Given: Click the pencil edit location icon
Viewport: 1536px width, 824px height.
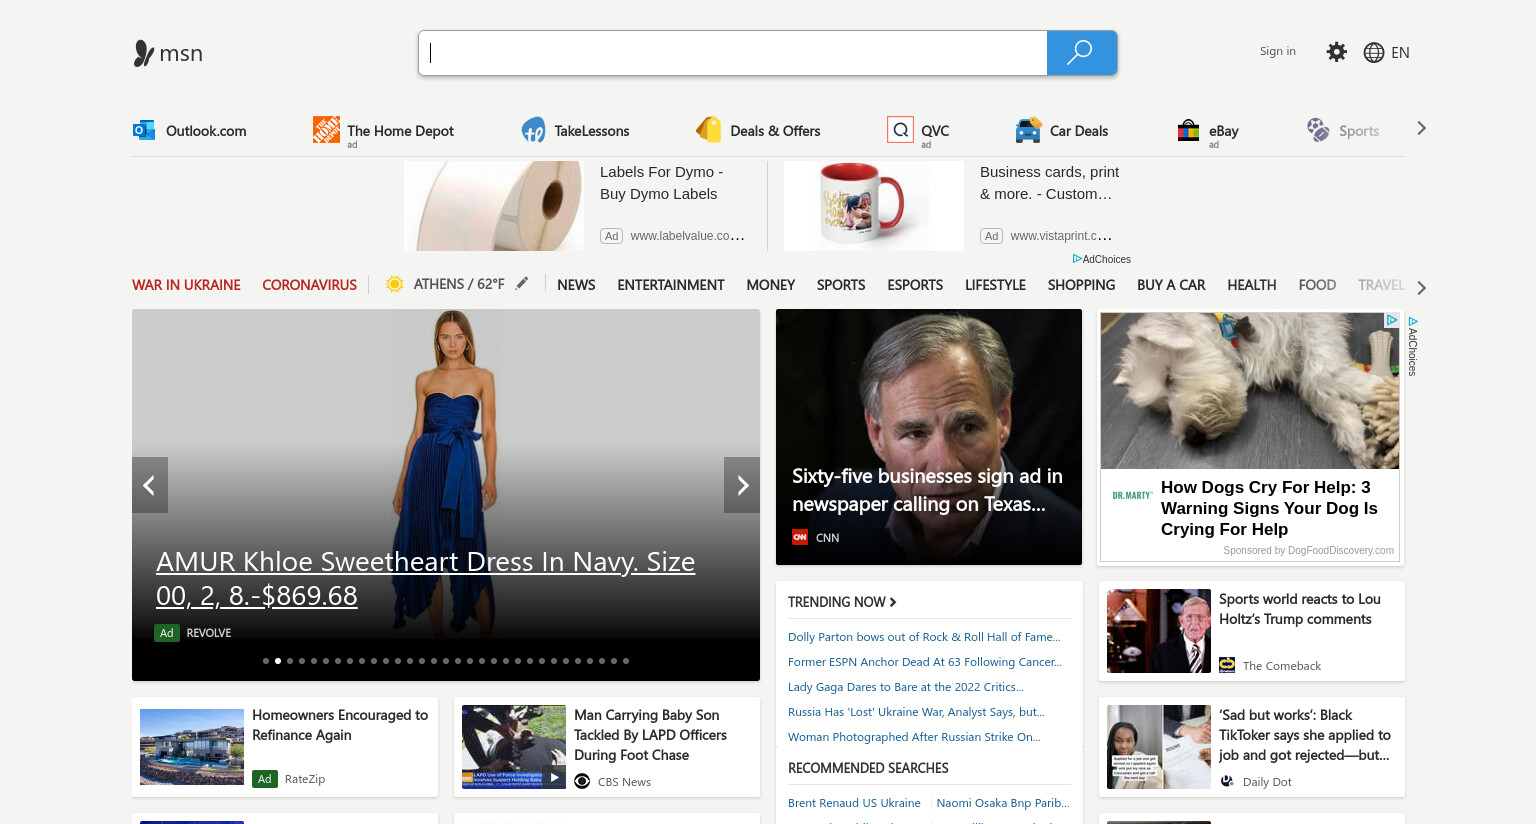Looking at the screenshot, I should [521, 284].
